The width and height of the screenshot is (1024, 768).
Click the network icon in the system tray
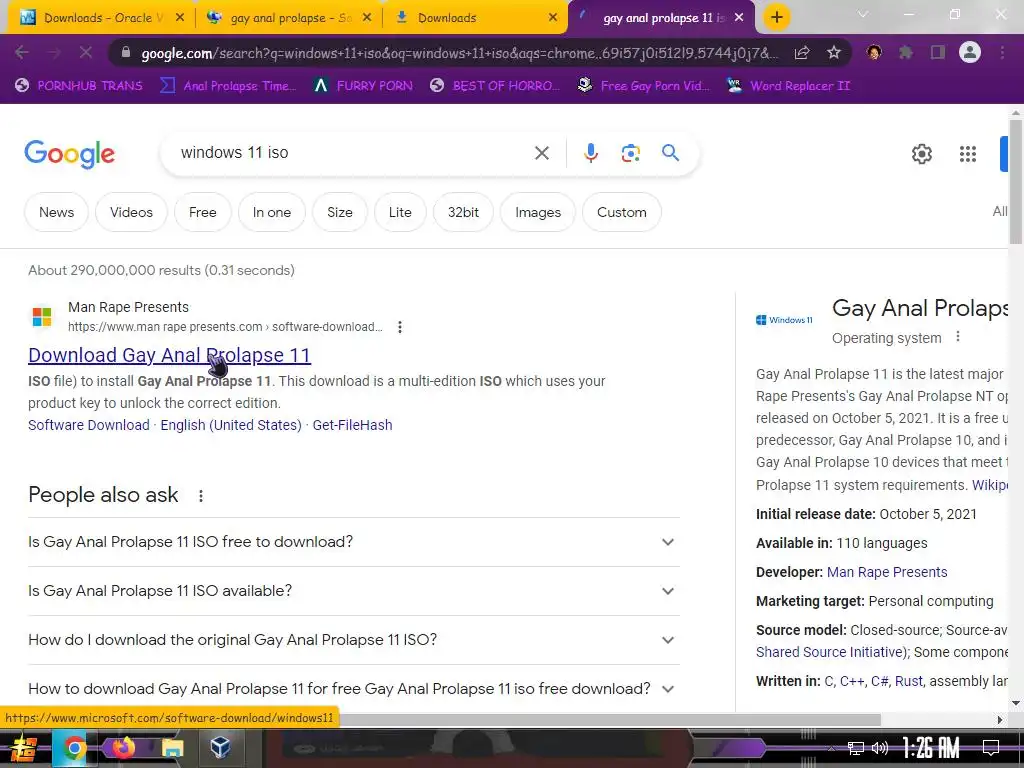[x=856, y=748]
